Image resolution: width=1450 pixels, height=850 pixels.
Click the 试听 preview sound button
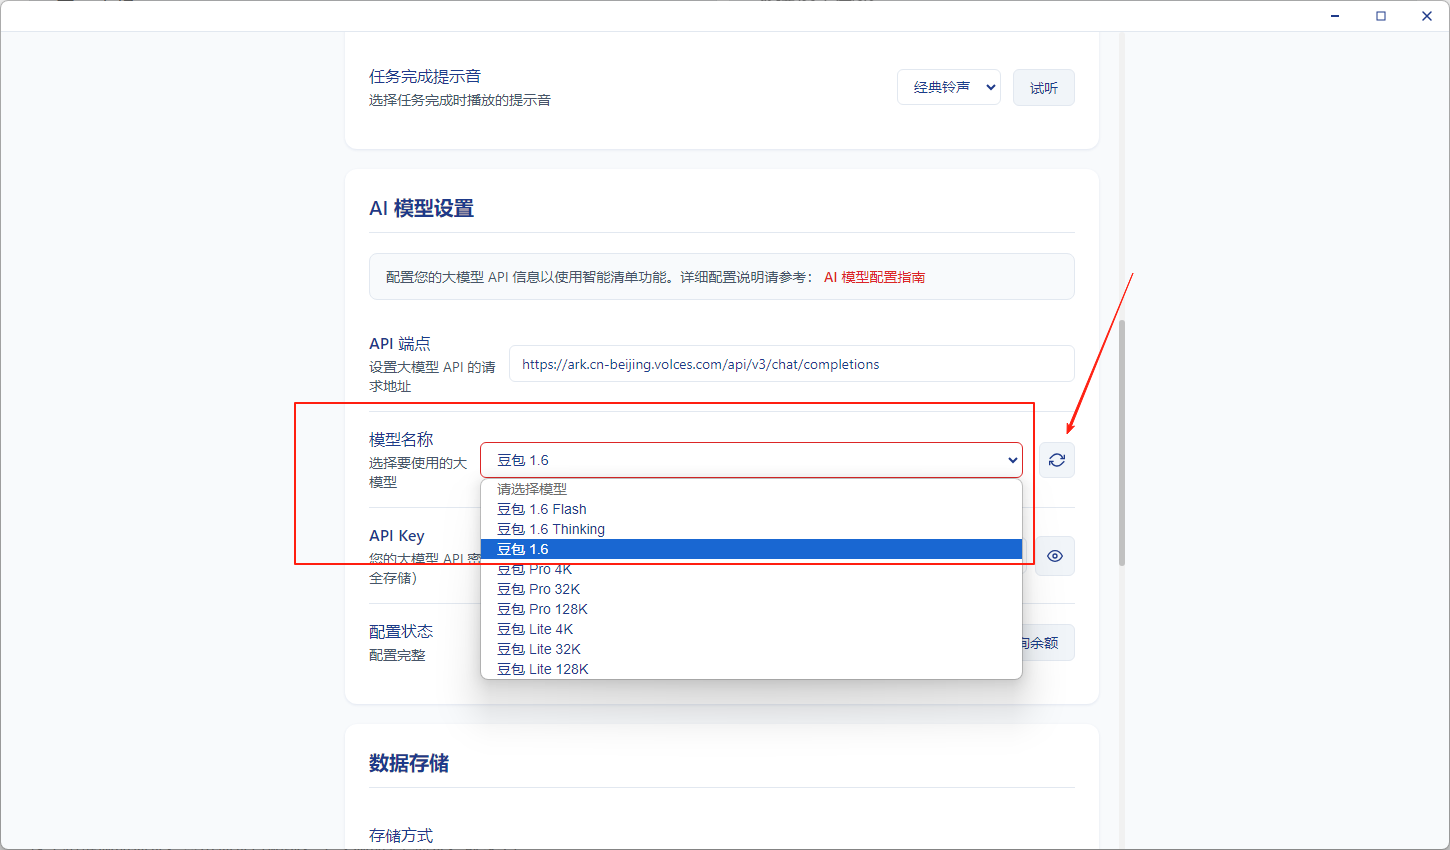pyautogui.click(x=1044, y=88)
